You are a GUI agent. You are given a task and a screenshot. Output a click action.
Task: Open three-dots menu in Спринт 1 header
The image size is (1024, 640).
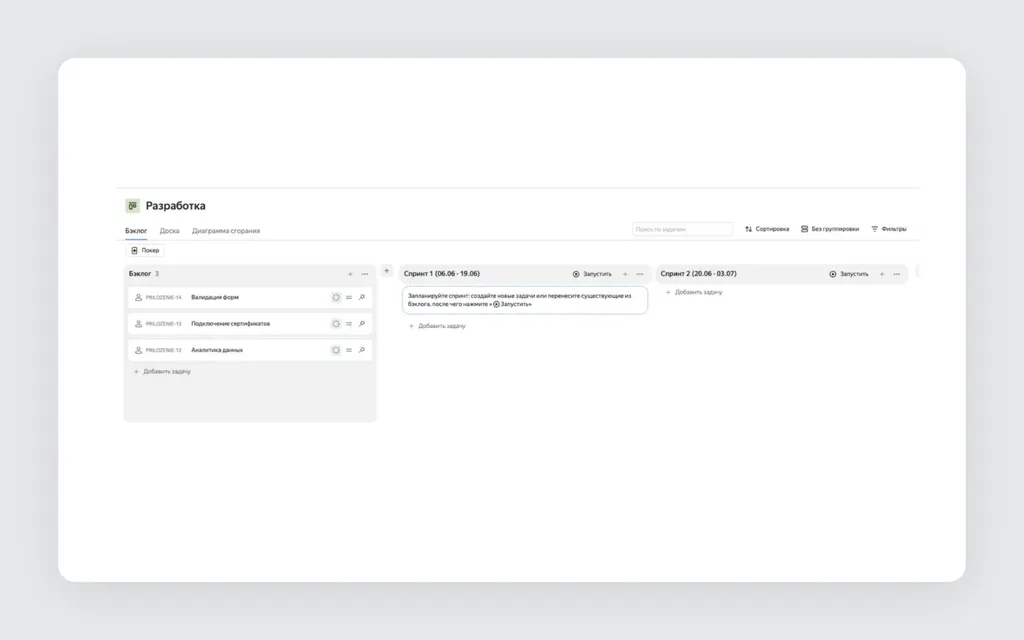[640, 274]
